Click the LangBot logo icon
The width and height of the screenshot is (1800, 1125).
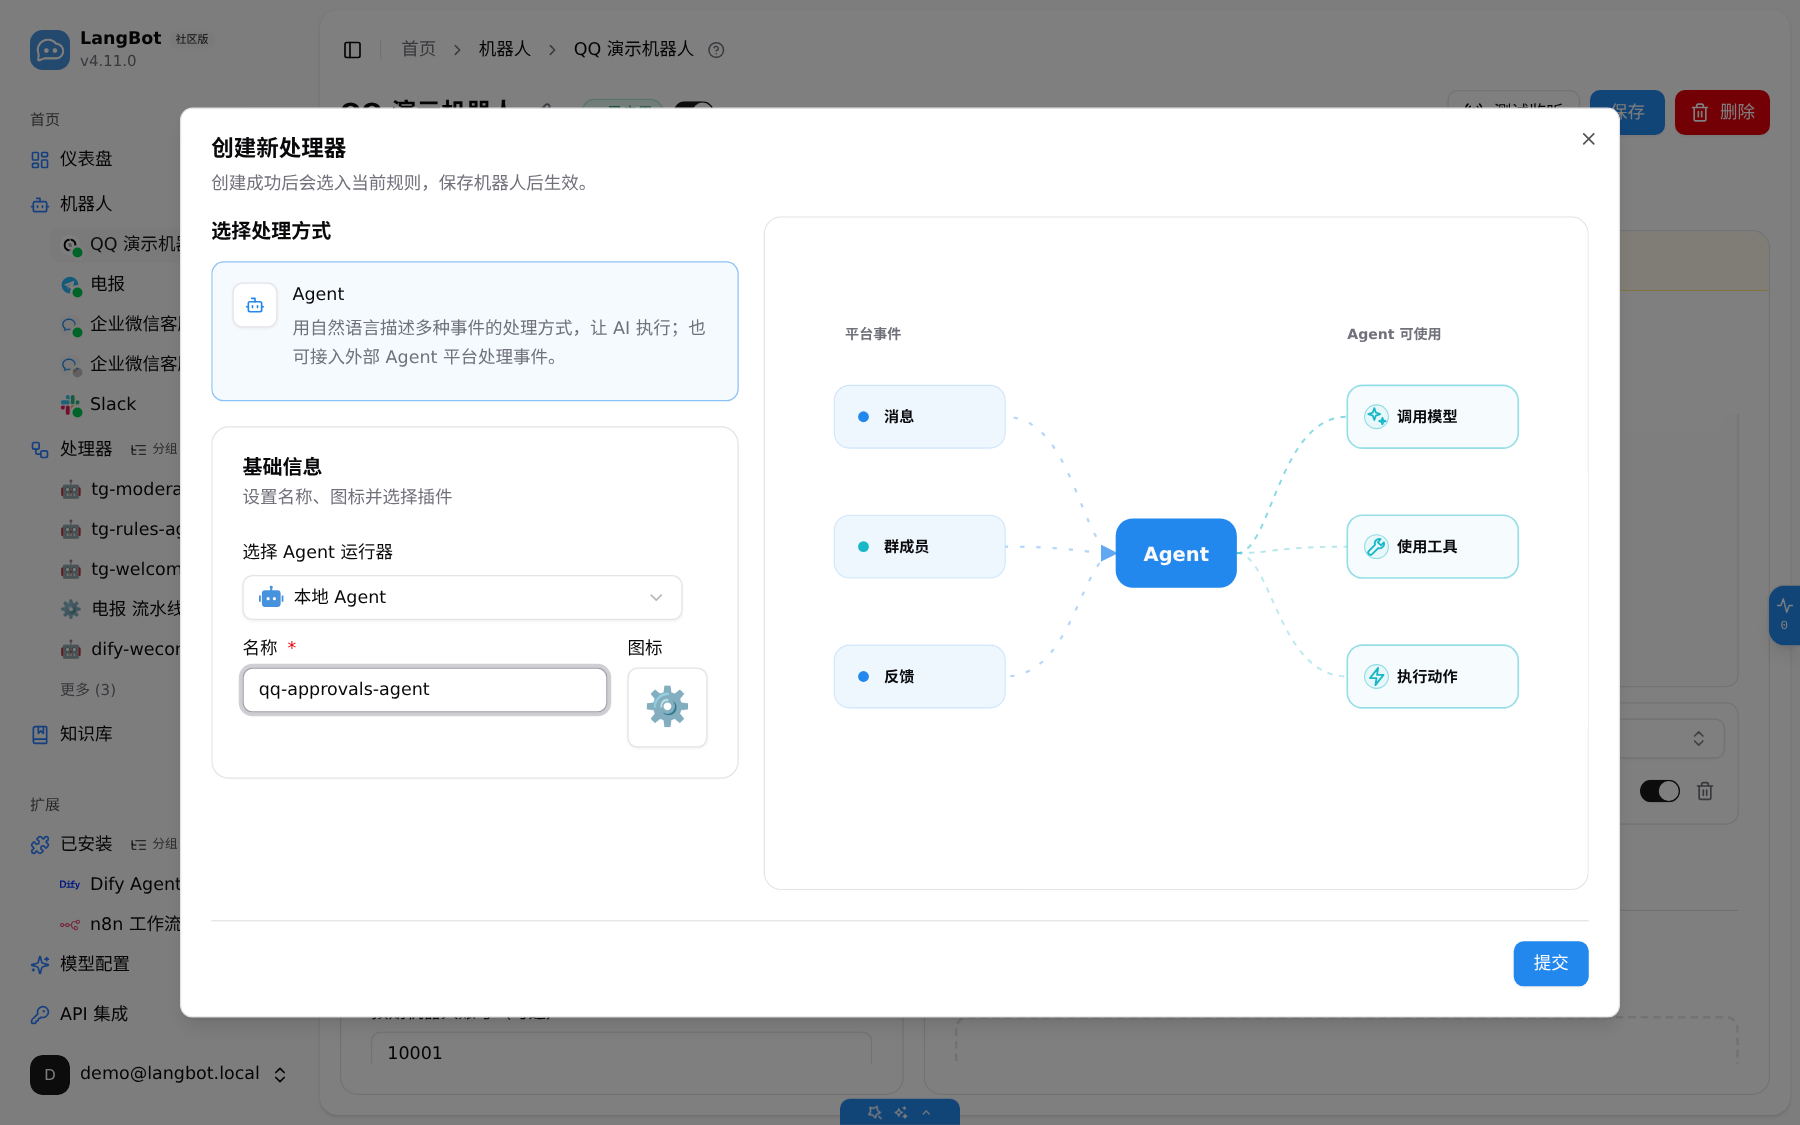pyautogui.click(x=50, y=49)
